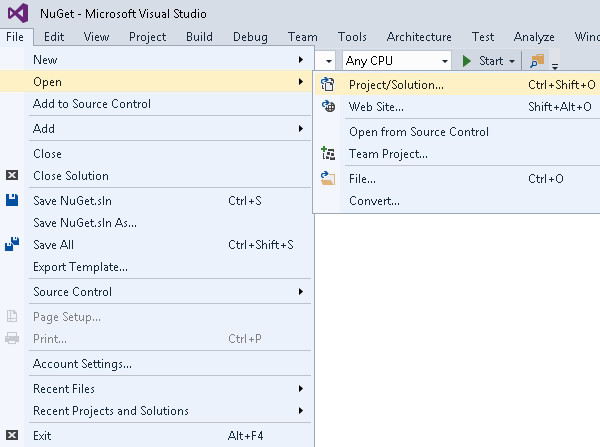Expand the Recent Projects and Solutions submenu

[x=300, y=411]
